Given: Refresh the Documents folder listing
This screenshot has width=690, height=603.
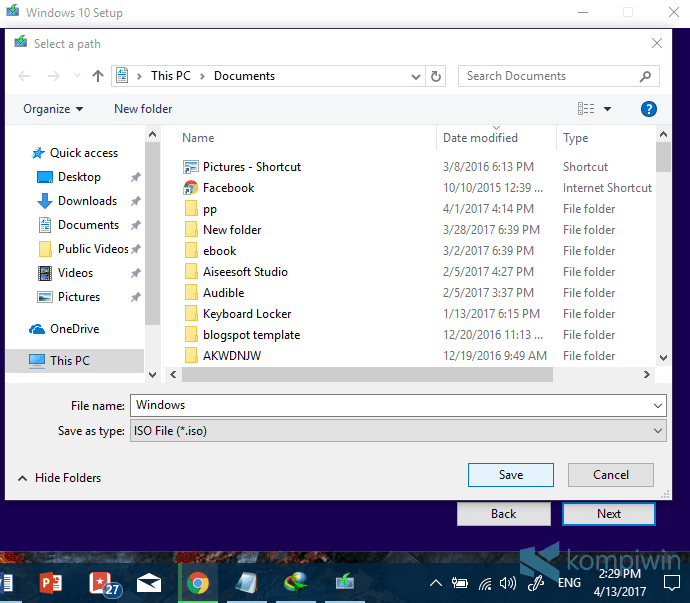Looking at the screenshot, I should (x=436, y=76).
